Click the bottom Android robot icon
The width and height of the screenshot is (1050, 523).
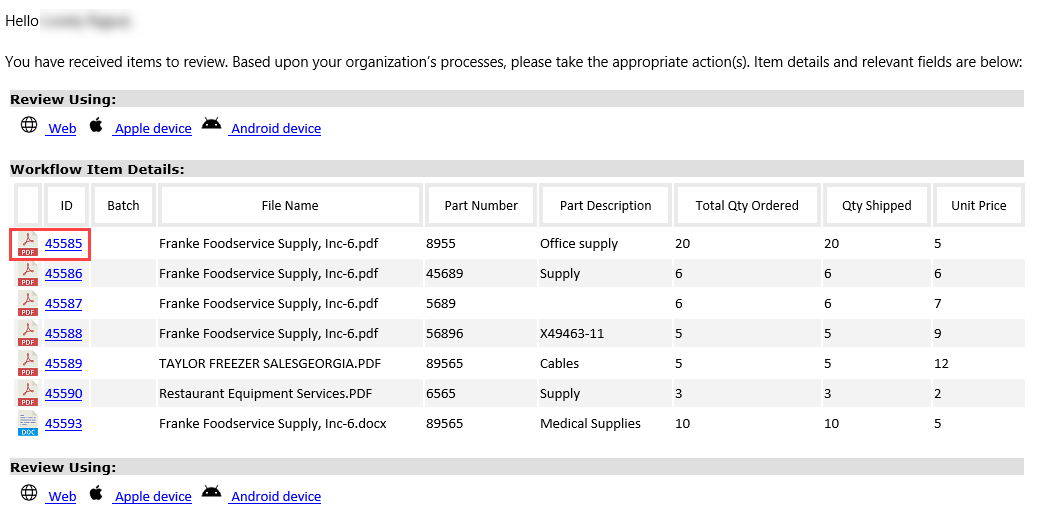click(x=211, y=492)
